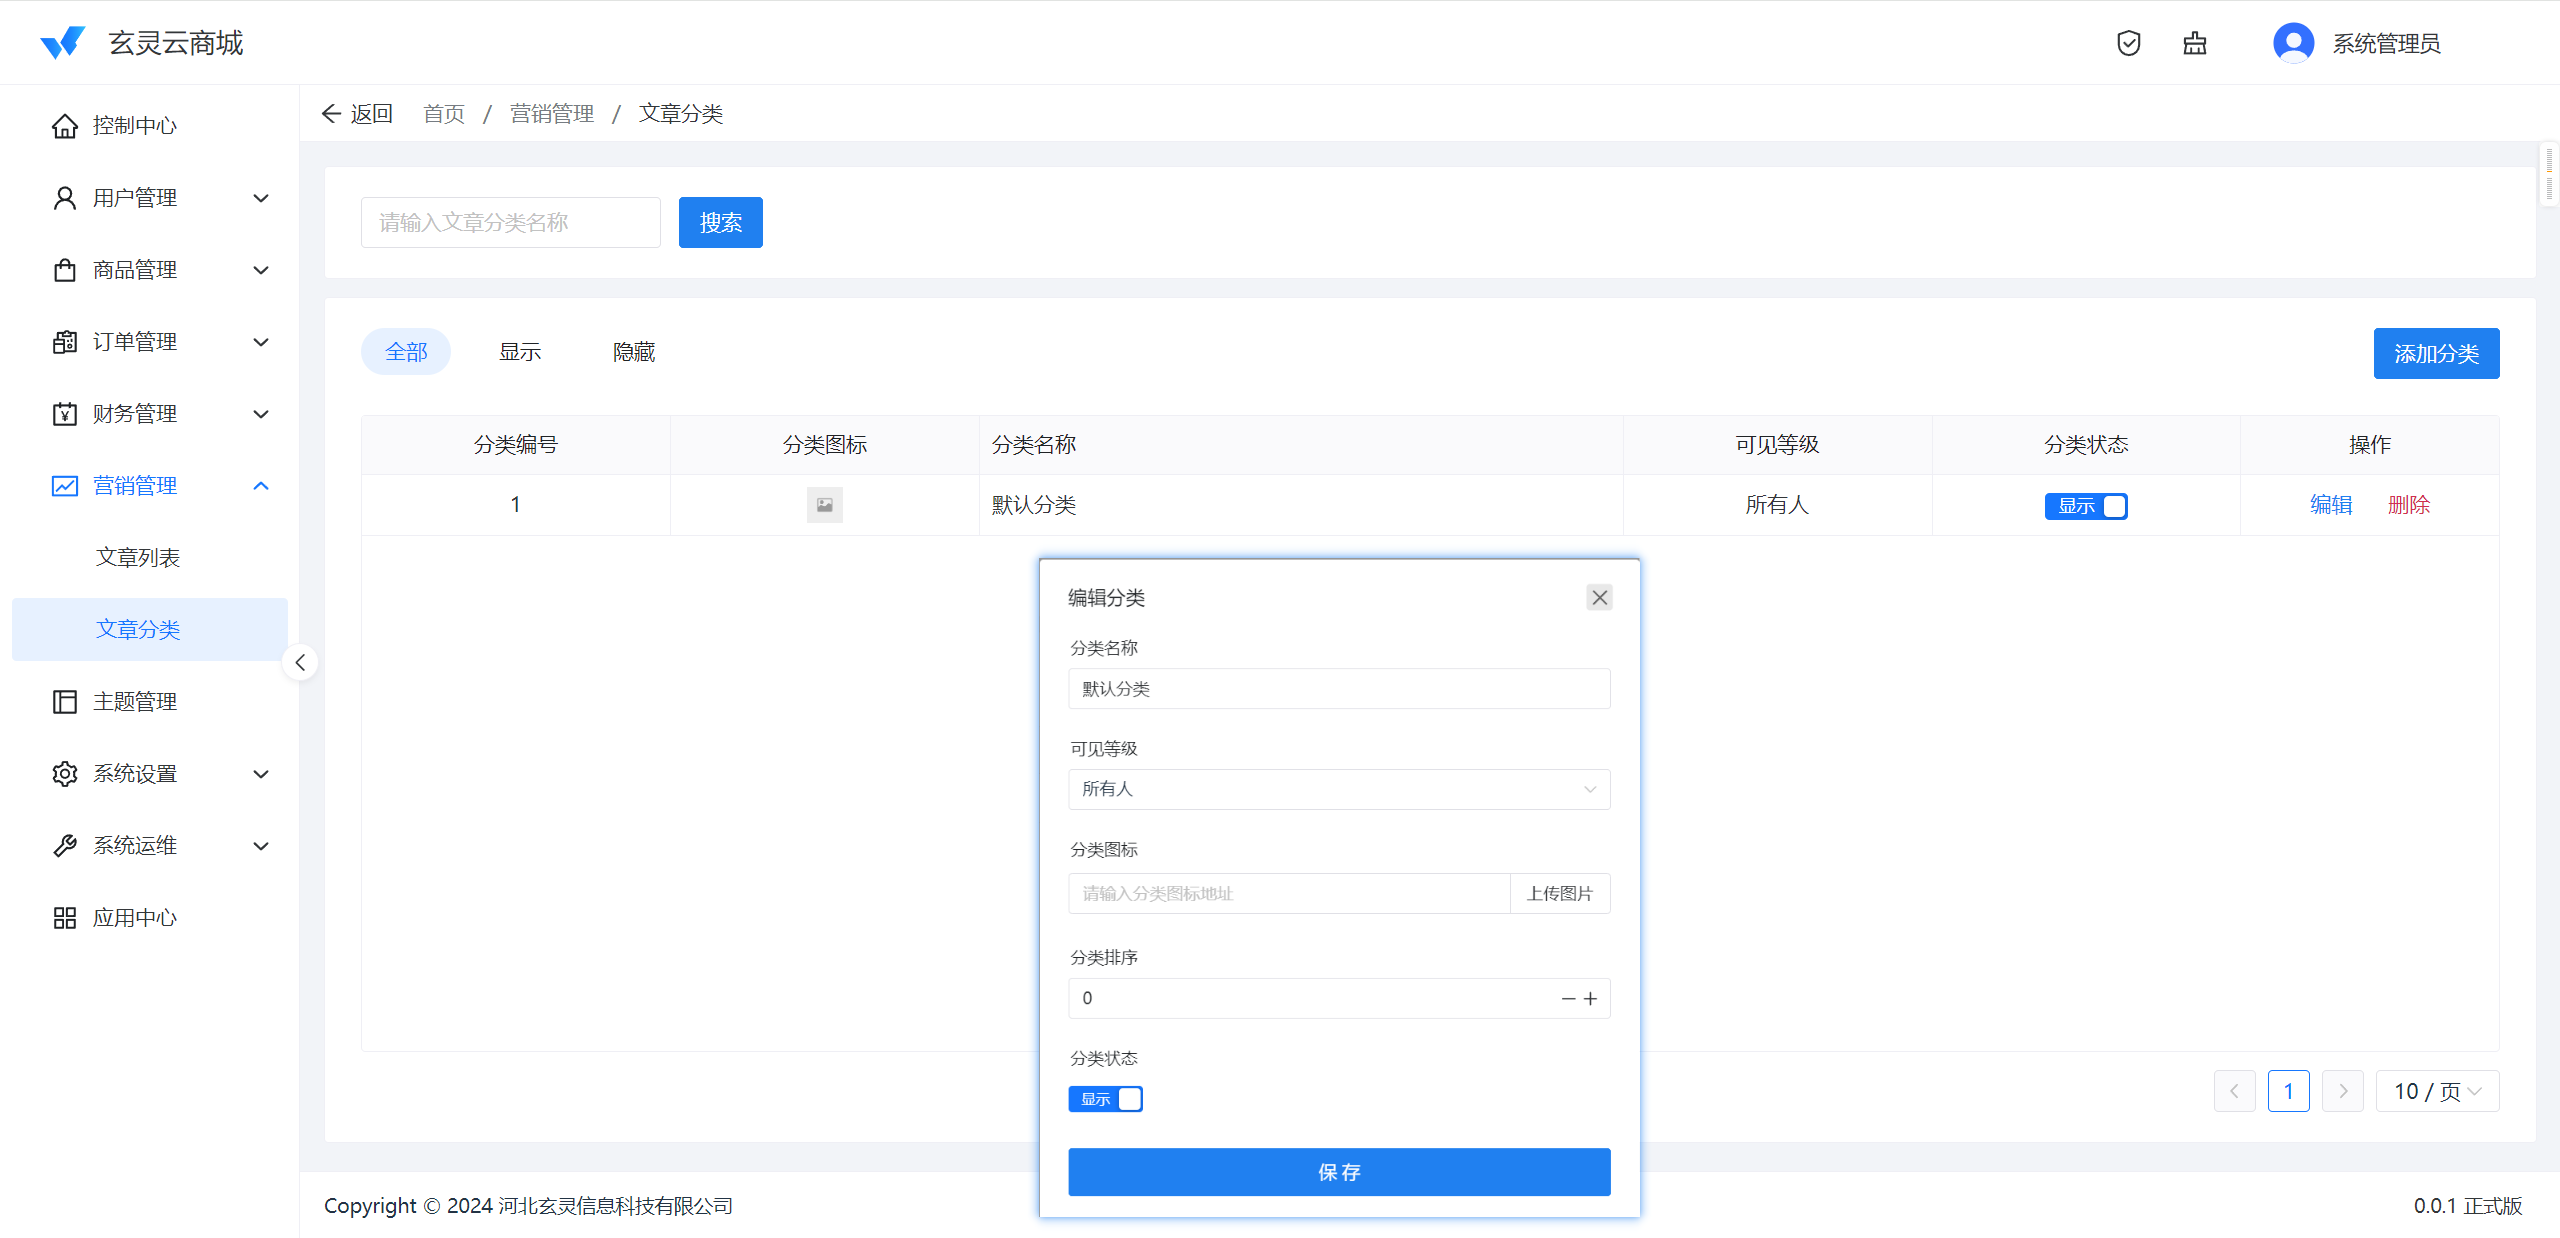Open 控制中心 from sidebar

pos(135,126)
